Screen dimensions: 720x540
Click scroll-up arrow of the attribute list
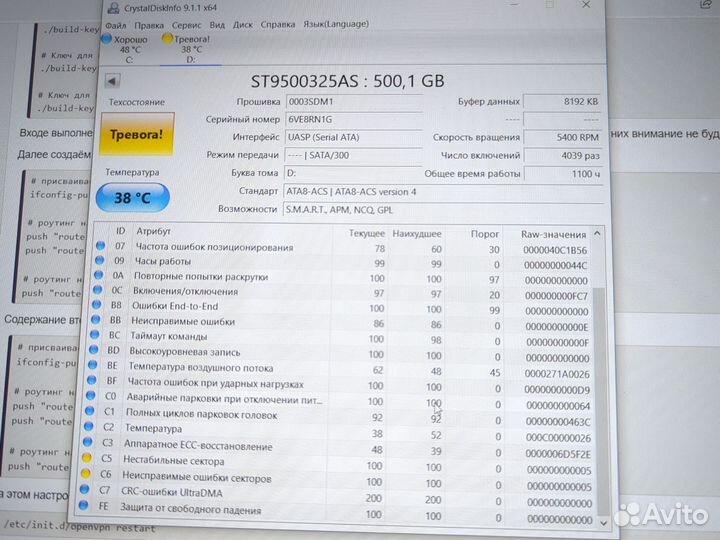pos(597,234)
